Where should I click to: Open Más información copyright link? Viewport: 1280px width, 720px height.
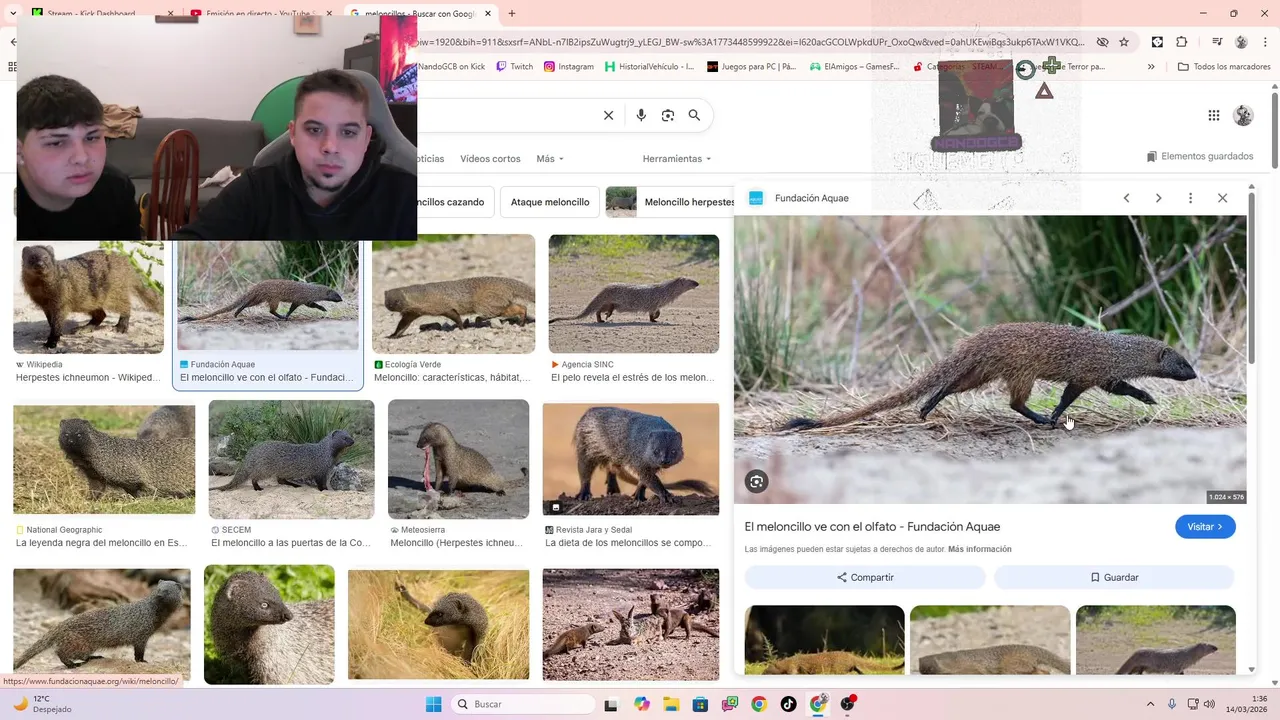(x=980, y=549)
